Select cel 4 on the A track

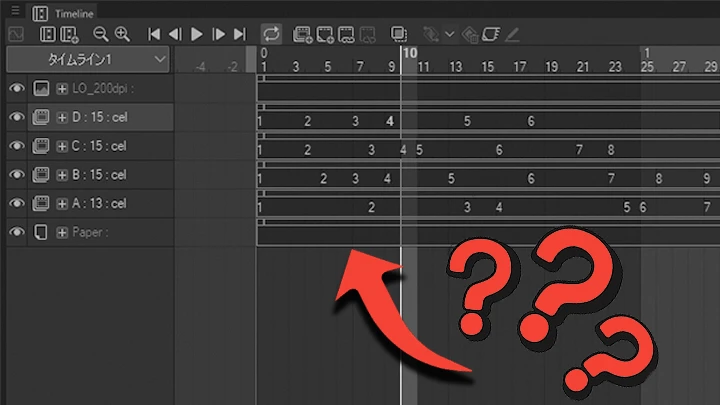499,207
